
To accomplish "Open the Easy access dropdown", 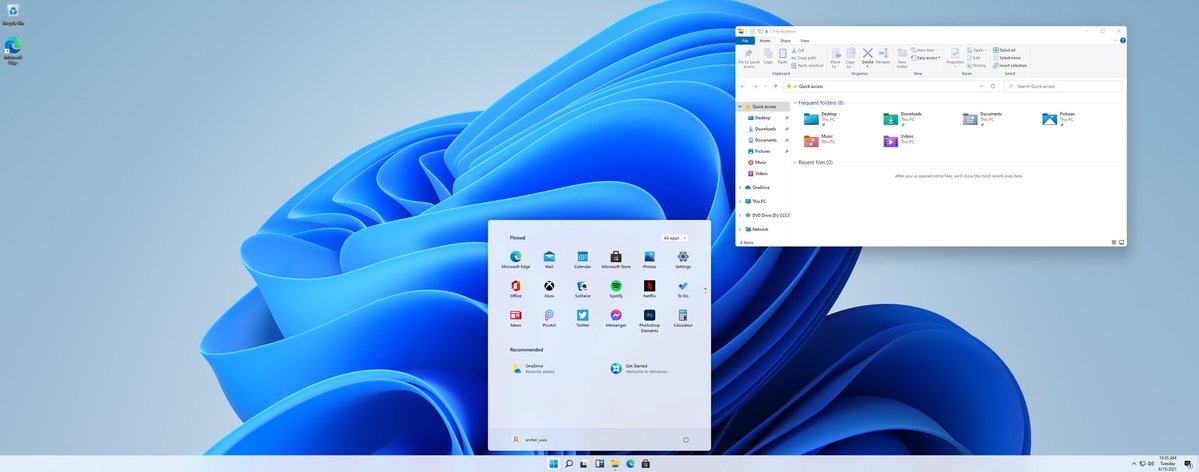I will [927, 57].
